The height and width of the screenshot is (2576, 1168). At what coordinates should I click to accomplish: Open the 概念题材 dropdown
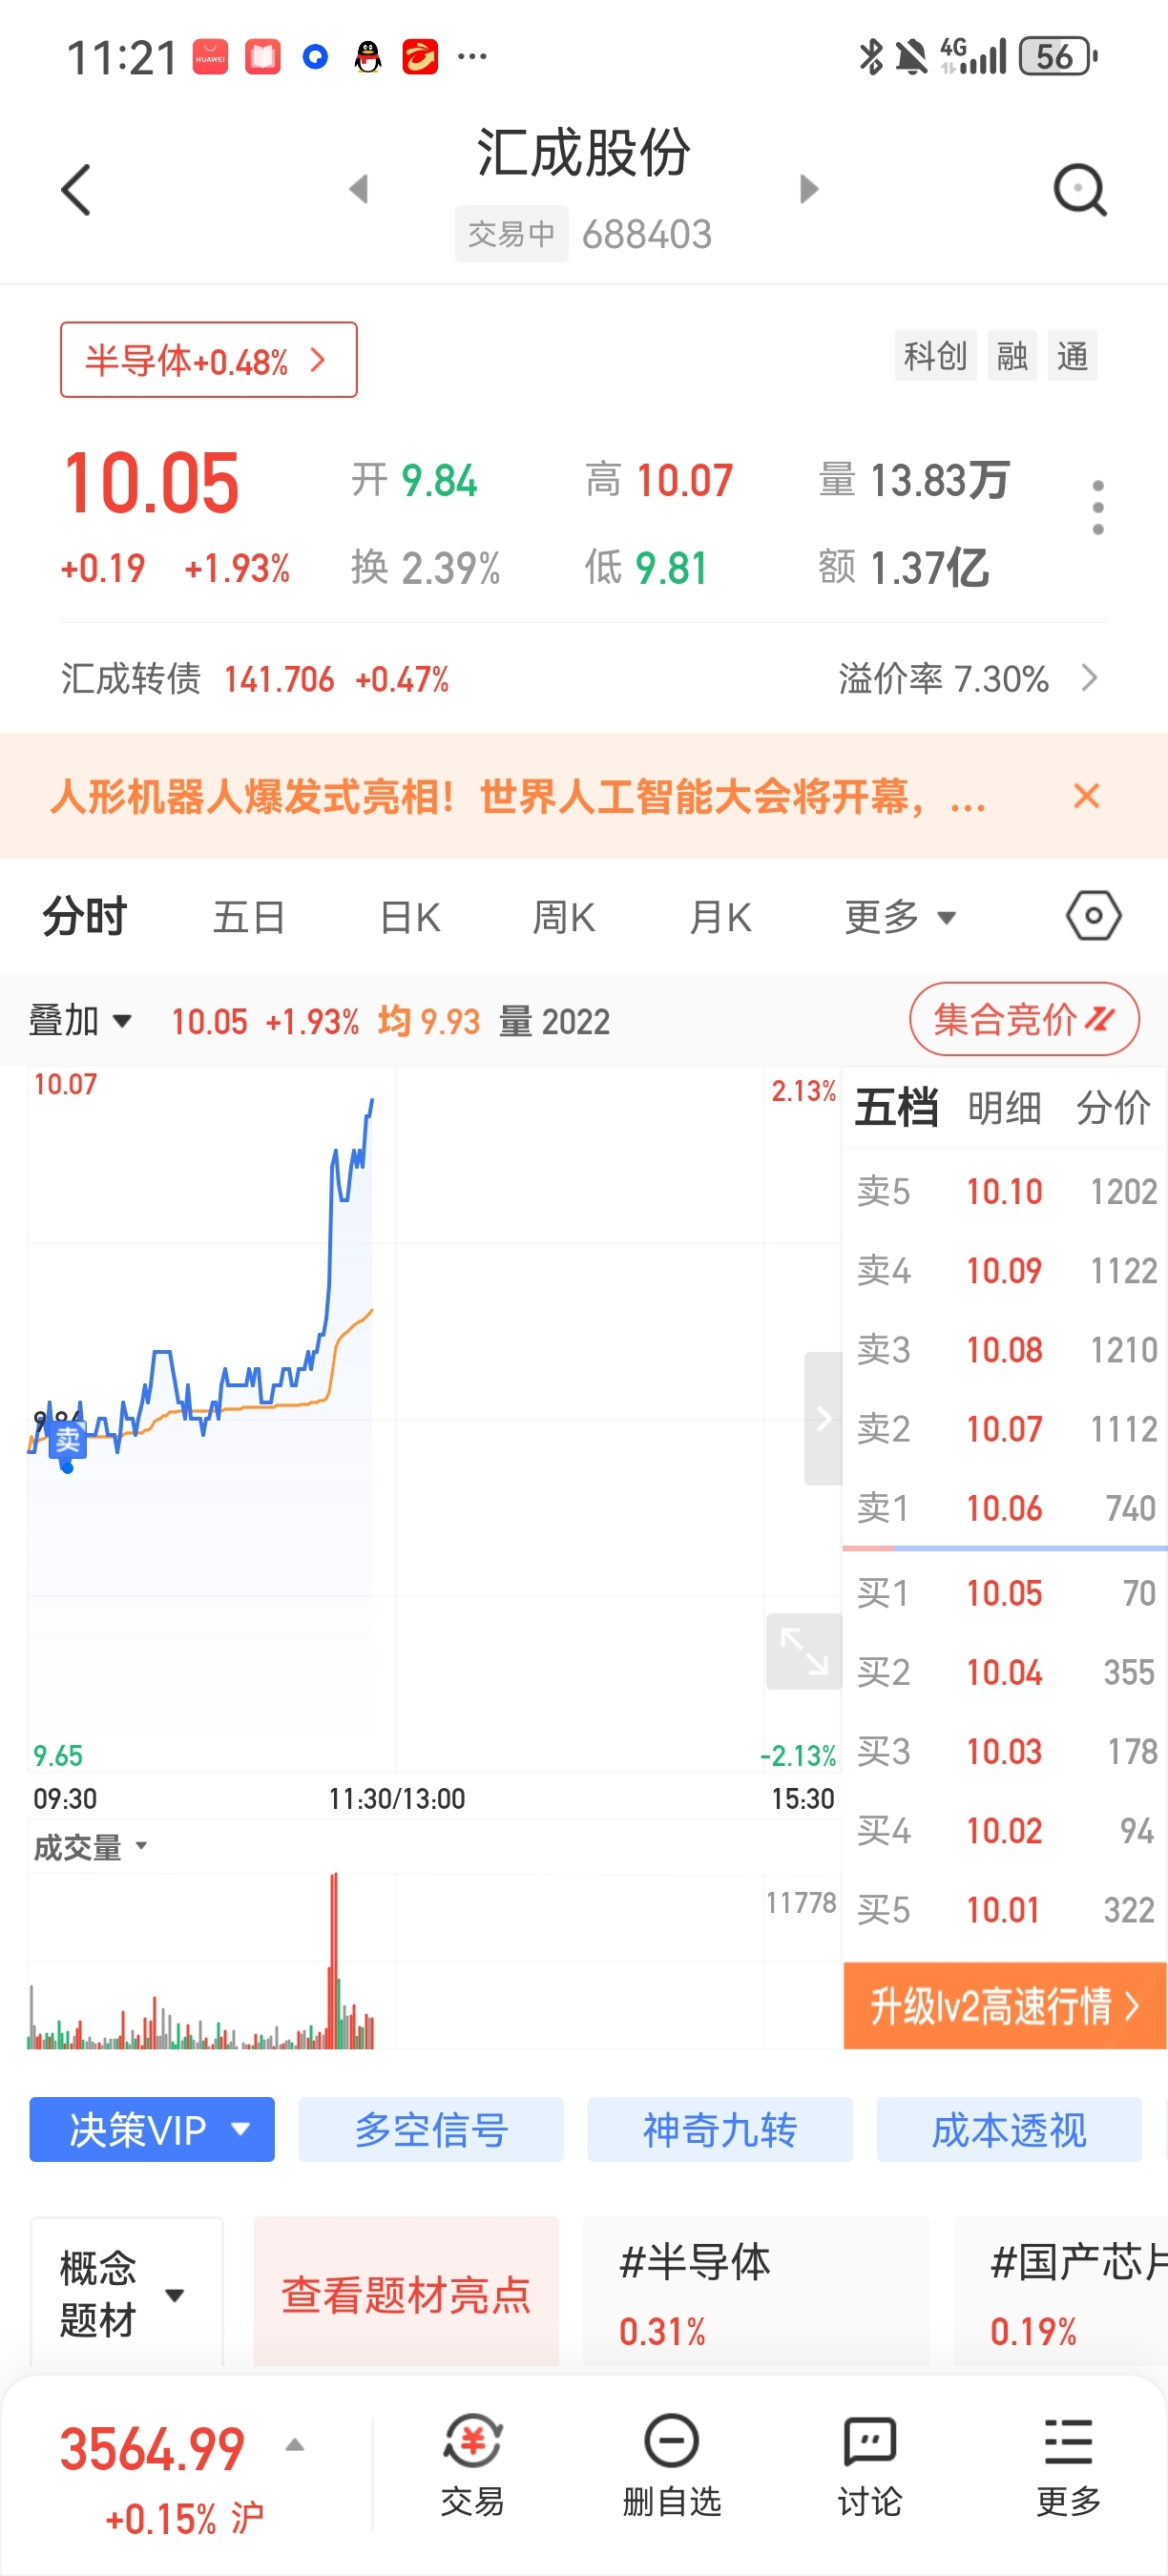point(126,2293)
